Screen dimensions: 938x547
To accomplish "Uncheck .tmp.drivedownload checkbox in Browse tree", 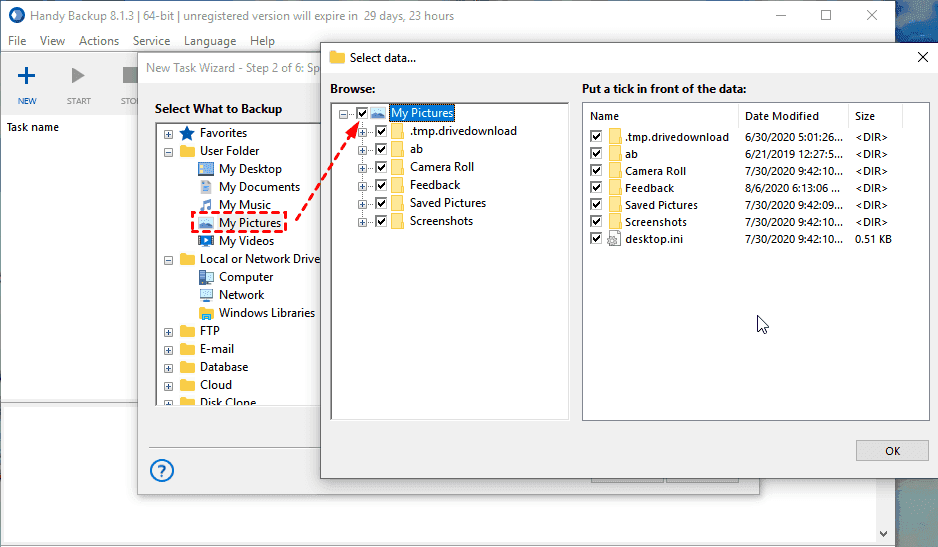I will [x=381, y=131].
